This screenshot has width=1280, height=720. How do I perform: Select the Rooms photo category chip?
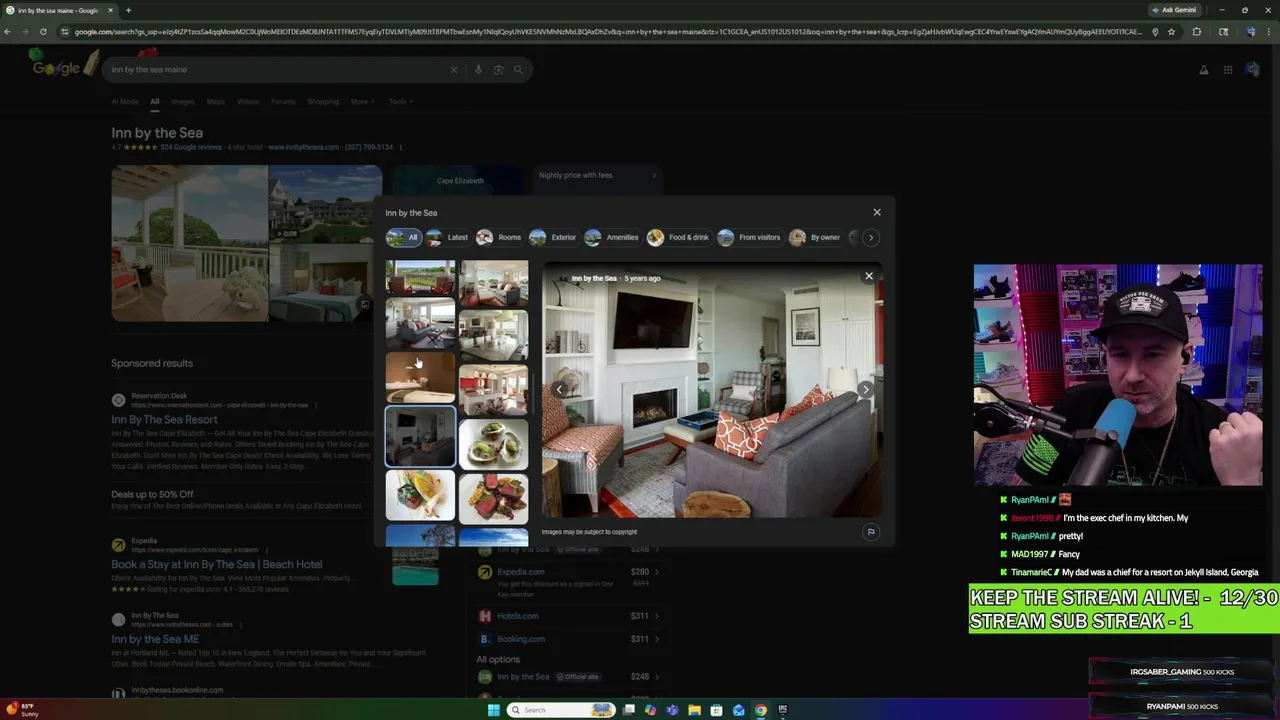pos(499,237)
